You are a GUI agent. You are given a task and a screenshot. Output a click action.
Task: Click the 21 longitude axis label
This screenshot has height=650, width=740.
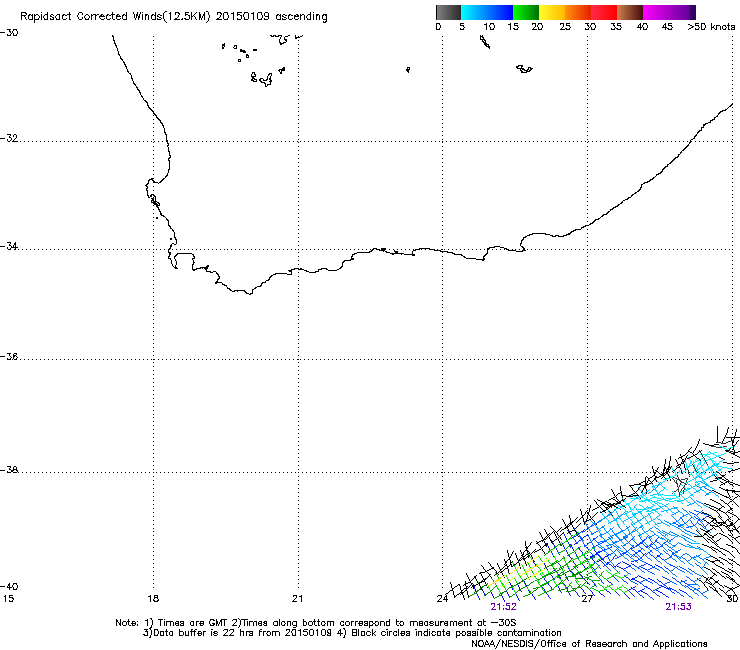[297, 599]
